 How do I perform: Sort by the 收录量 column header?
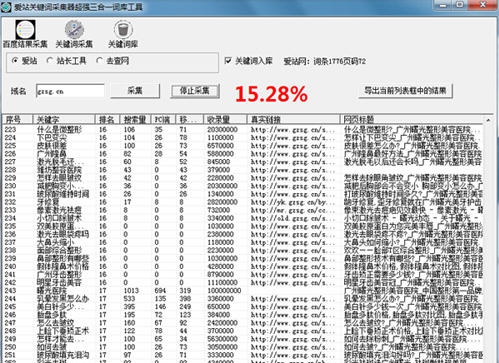point(225,119)
